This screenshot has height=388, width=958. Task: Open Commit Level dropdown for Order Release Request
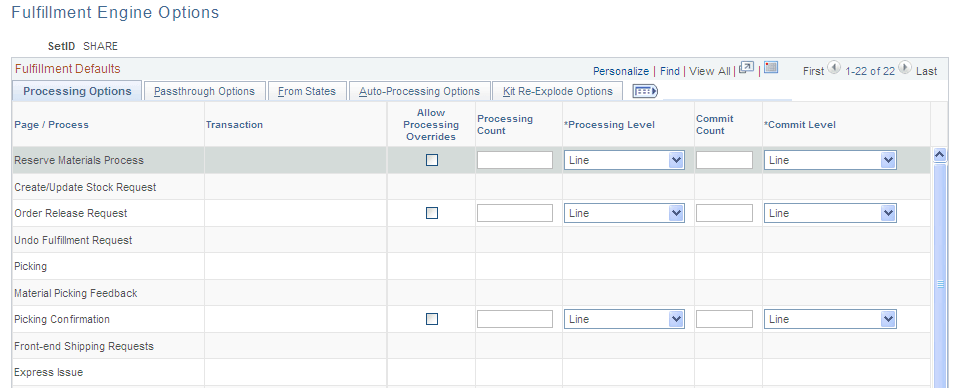point(830,213)
